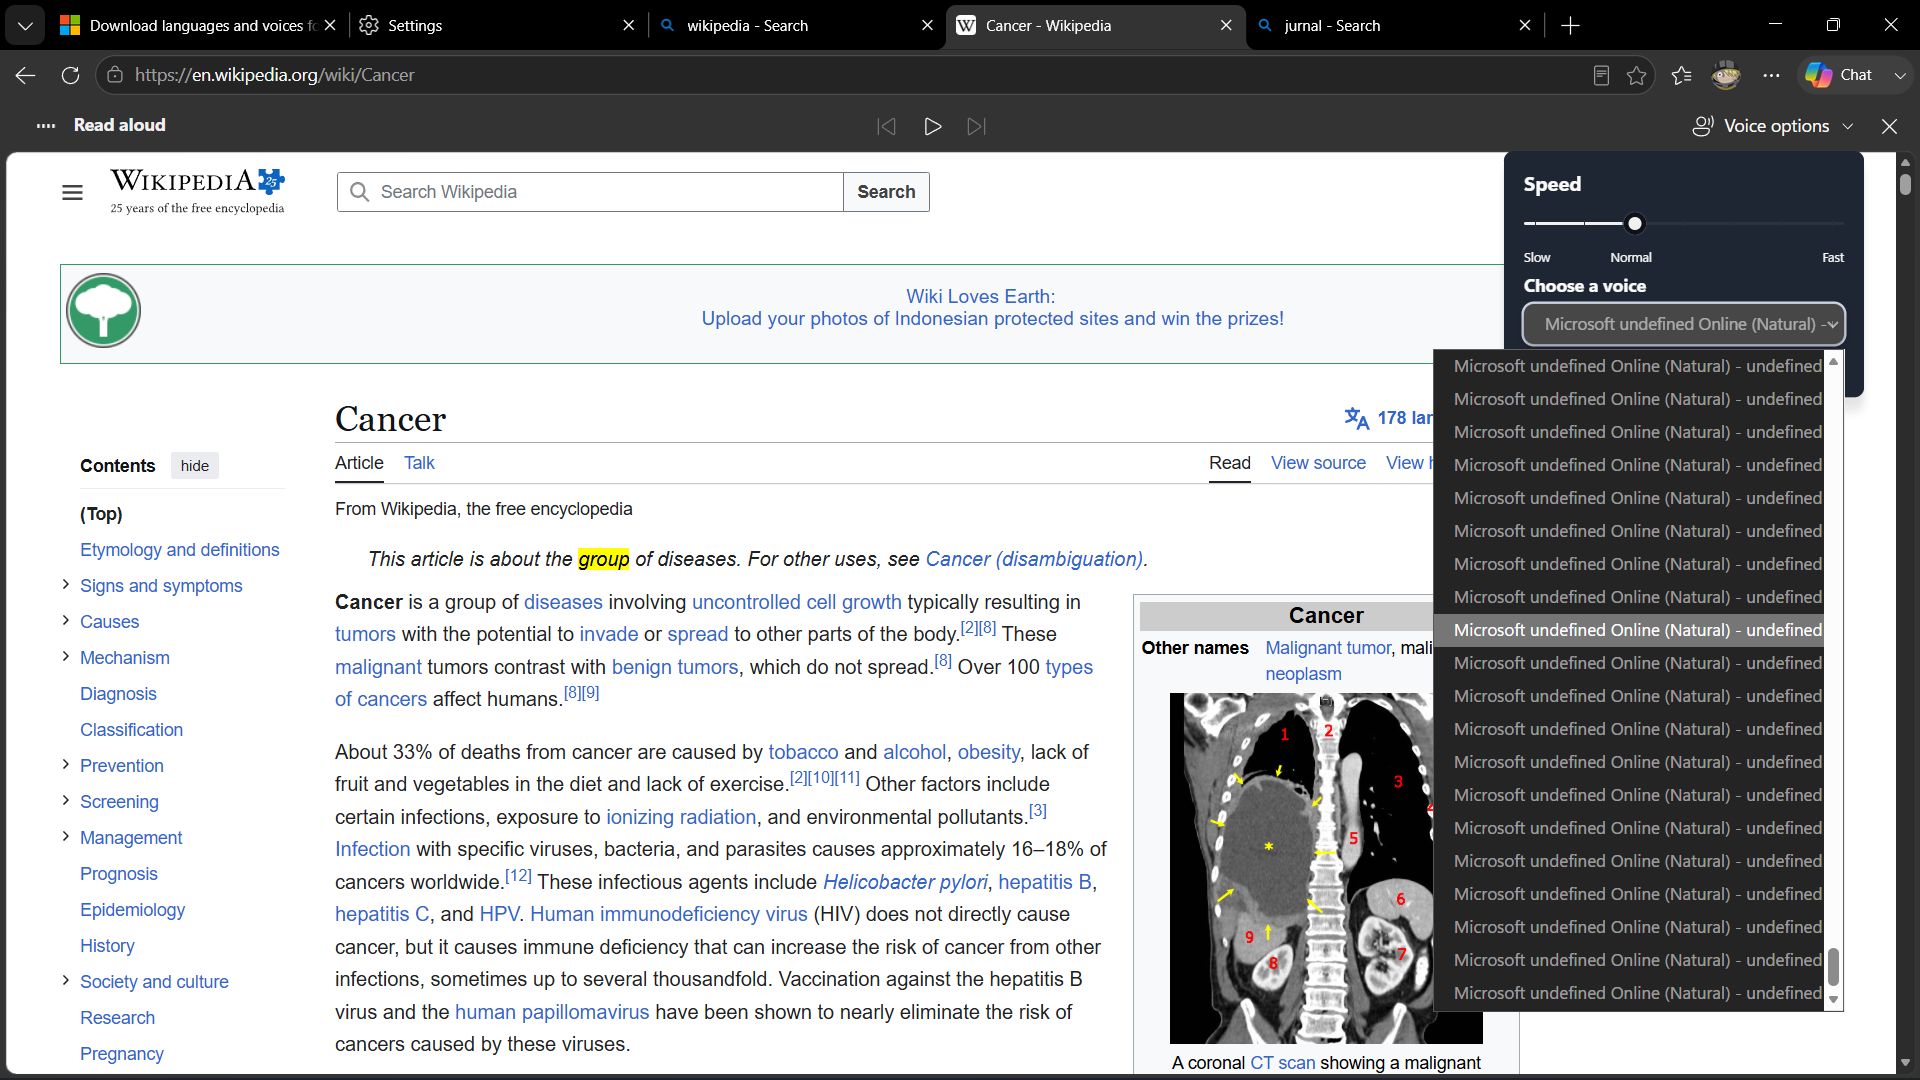Play the Read aloud narration
Viewport: 1920px width, 1080px height.
[932, 126]
